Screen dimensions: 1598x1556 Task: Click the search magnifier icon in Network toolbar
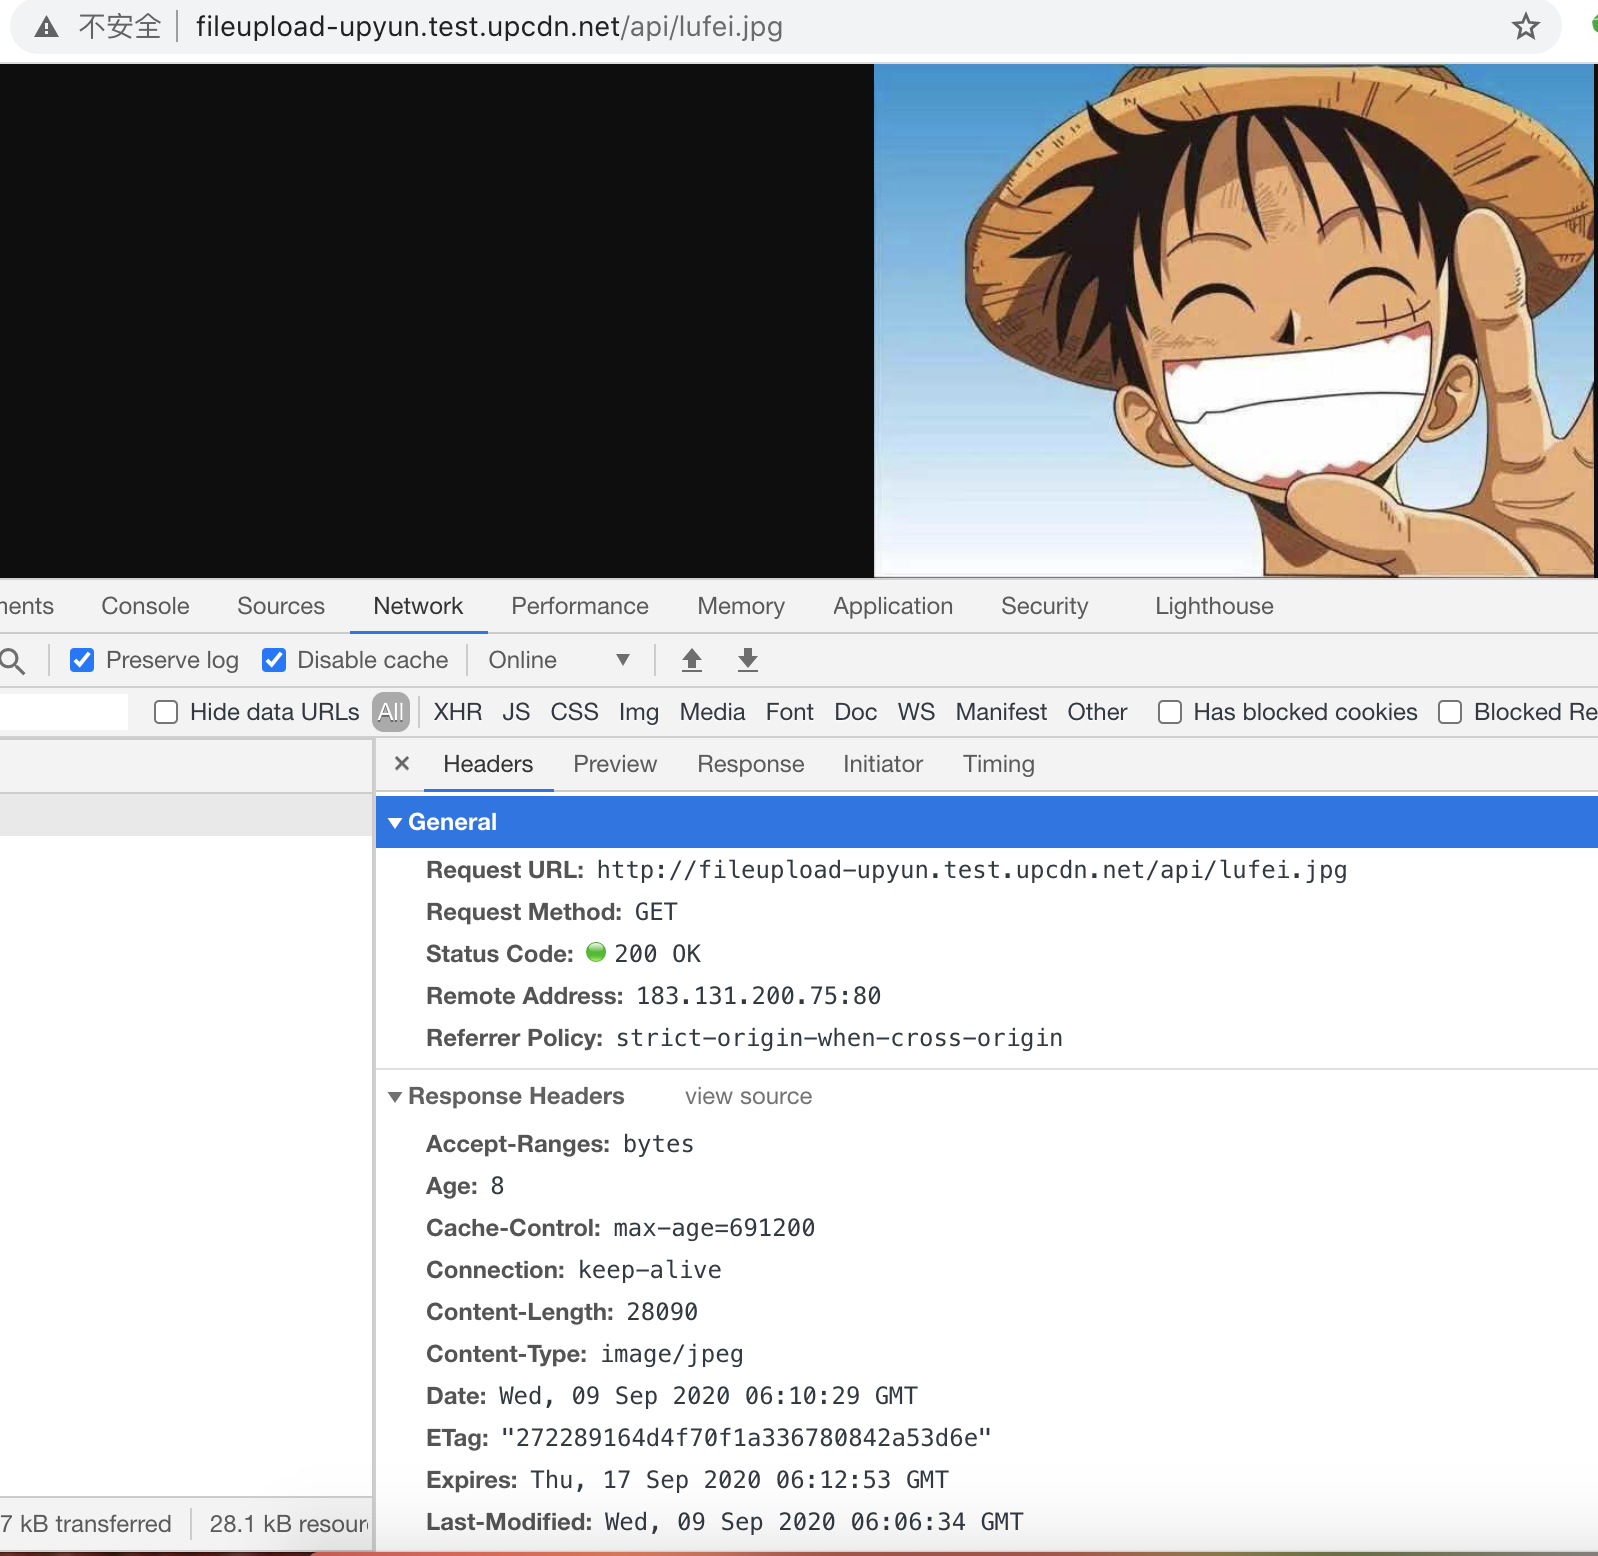coord(12,660)
